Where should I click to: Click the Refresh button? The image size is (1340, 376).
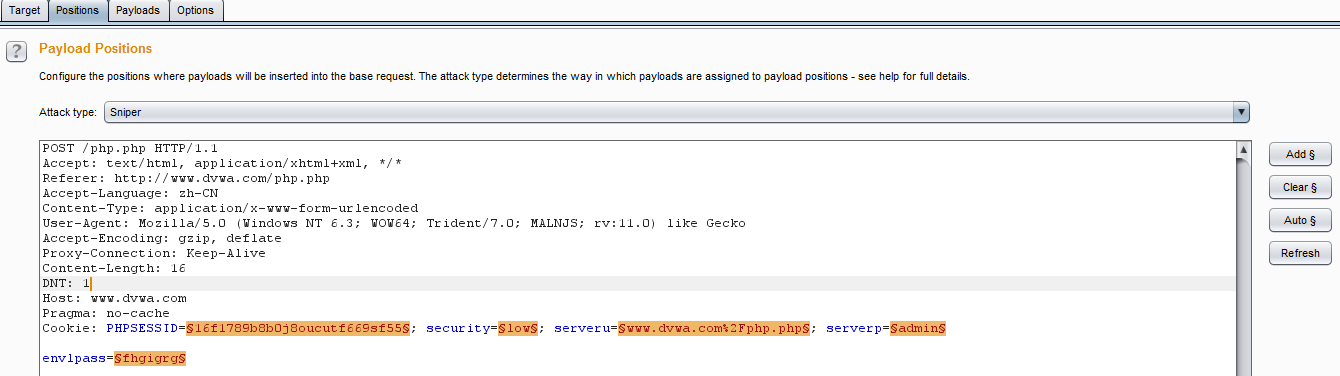(1300, 253)
